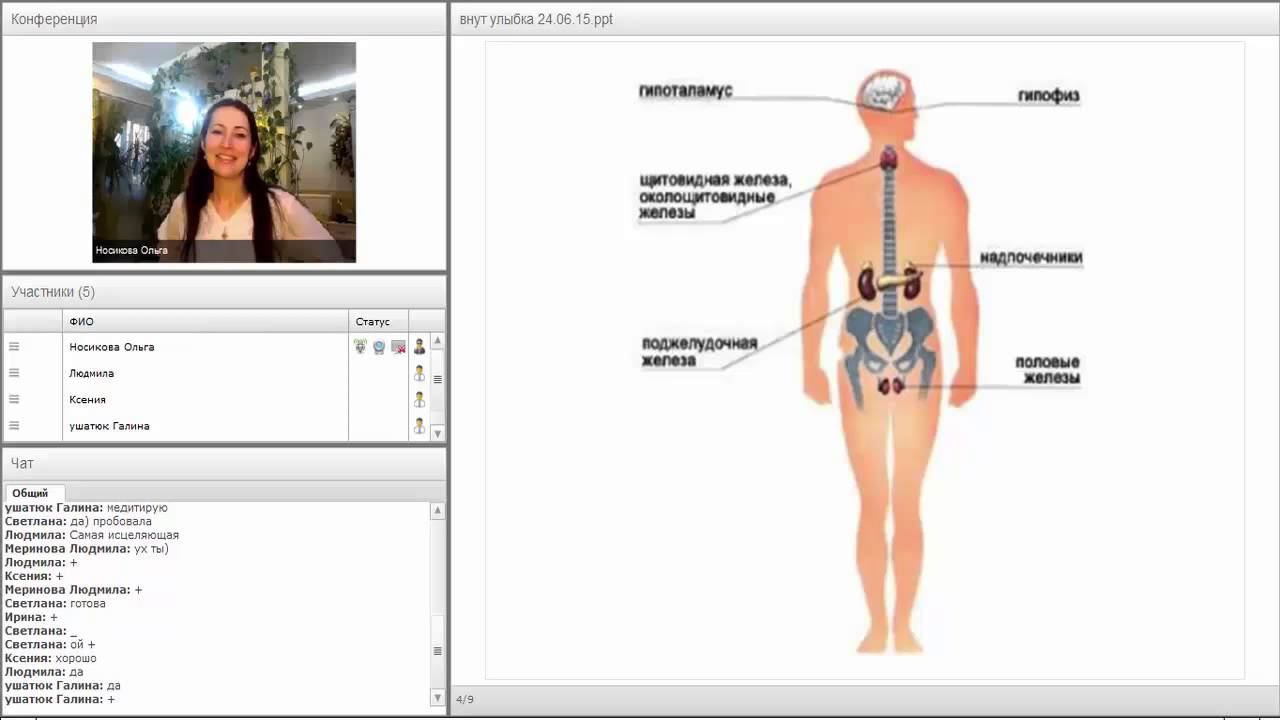Click chat message 'Ирина: +'
This screenshot has width=1280, height=720.
tap(31, 617)
